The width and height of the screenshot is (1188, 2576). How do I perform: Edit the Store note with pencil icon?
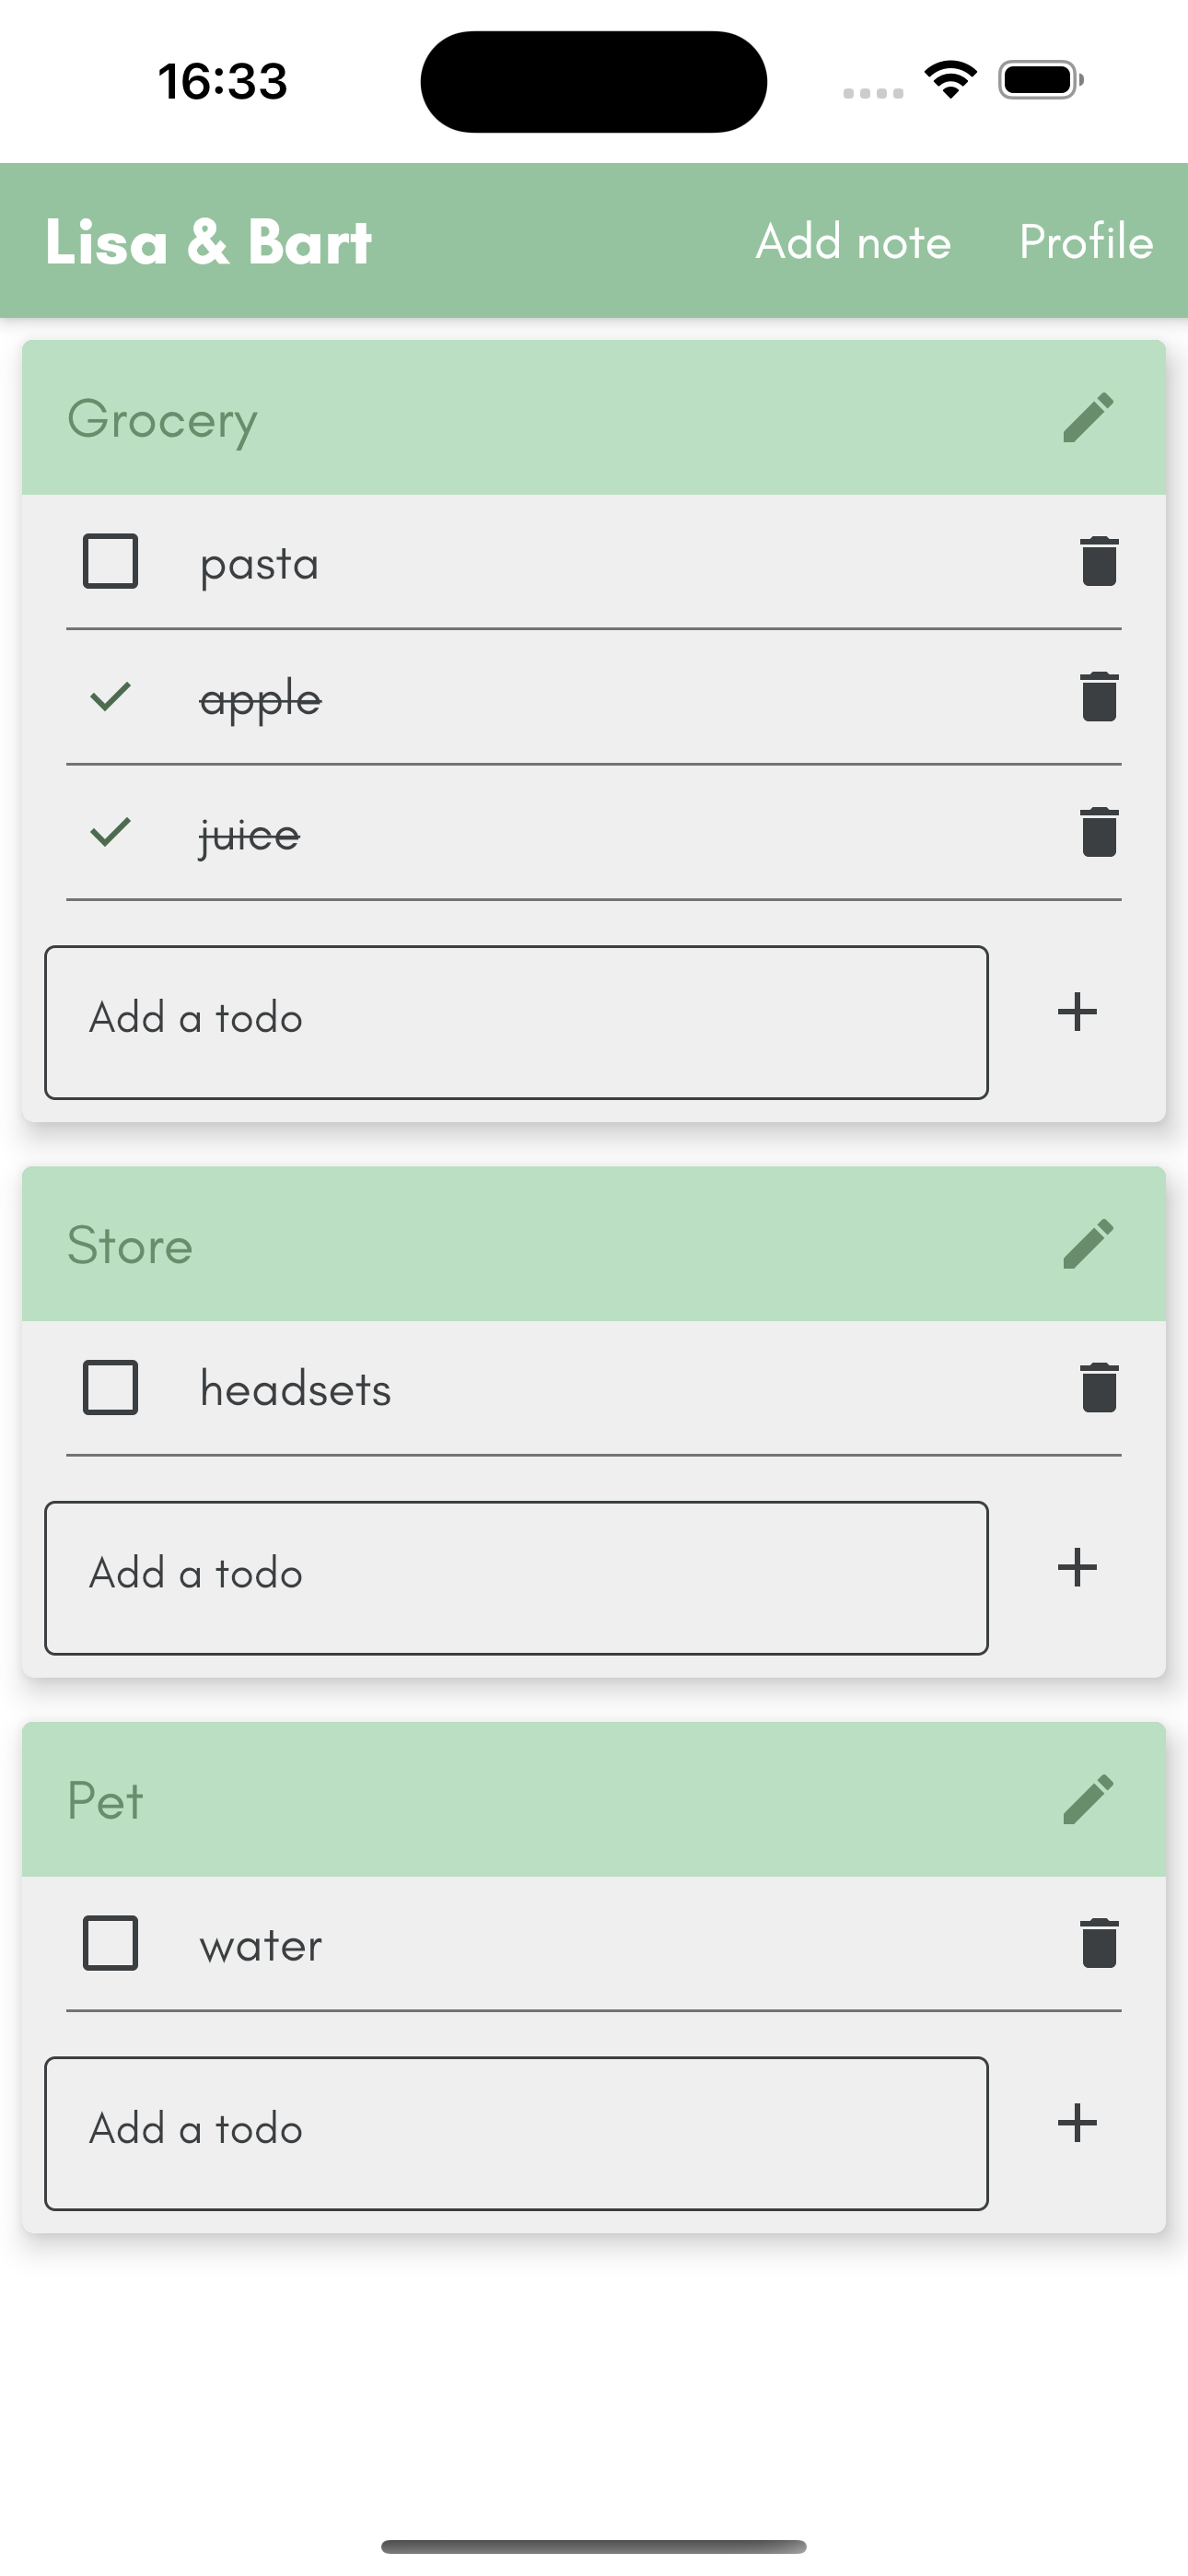click(1088, 1243)
